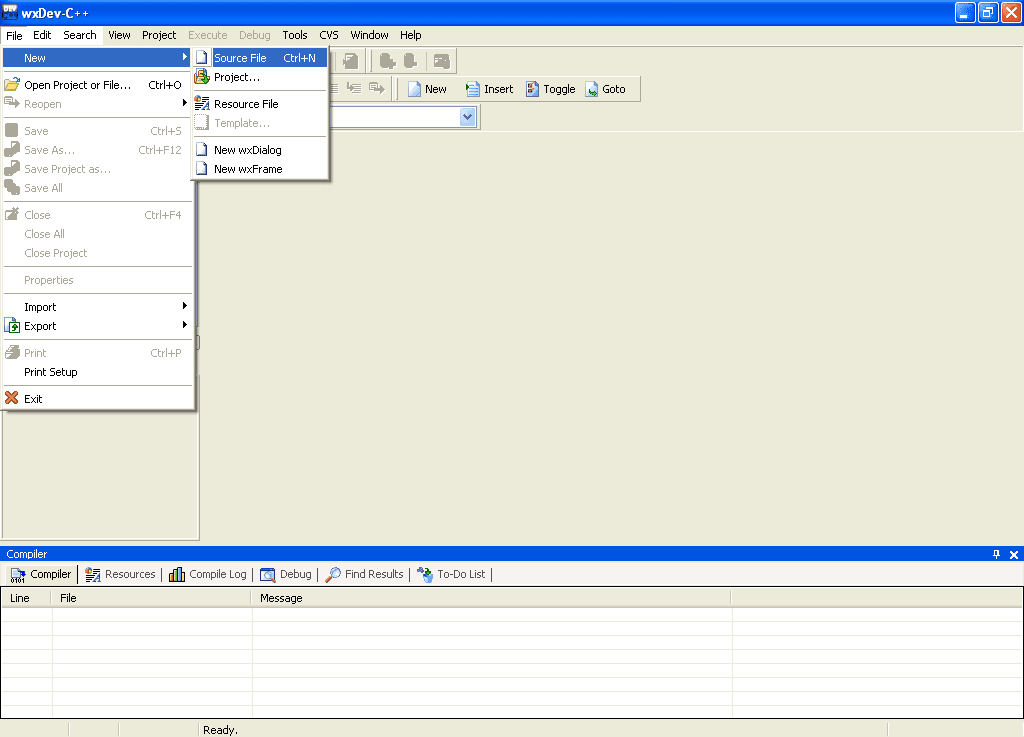Open Project or File... menu entry
The image size is (1024, 737).
(x=97, y=85)
